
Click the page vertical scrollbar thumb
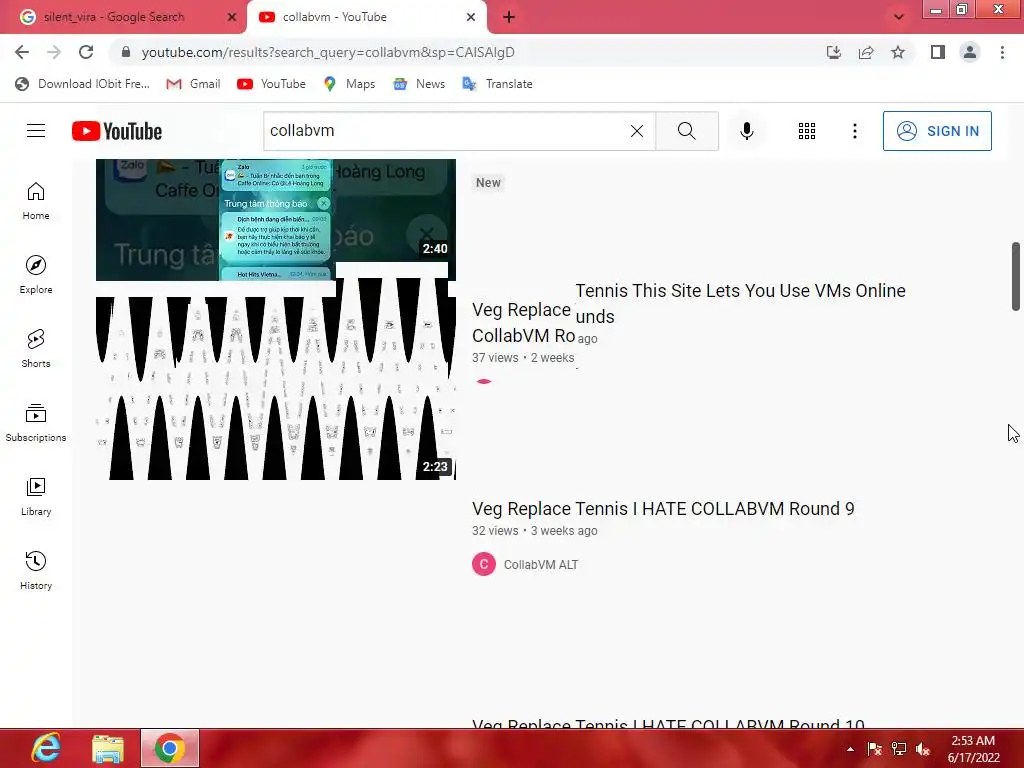point(1016,276)
